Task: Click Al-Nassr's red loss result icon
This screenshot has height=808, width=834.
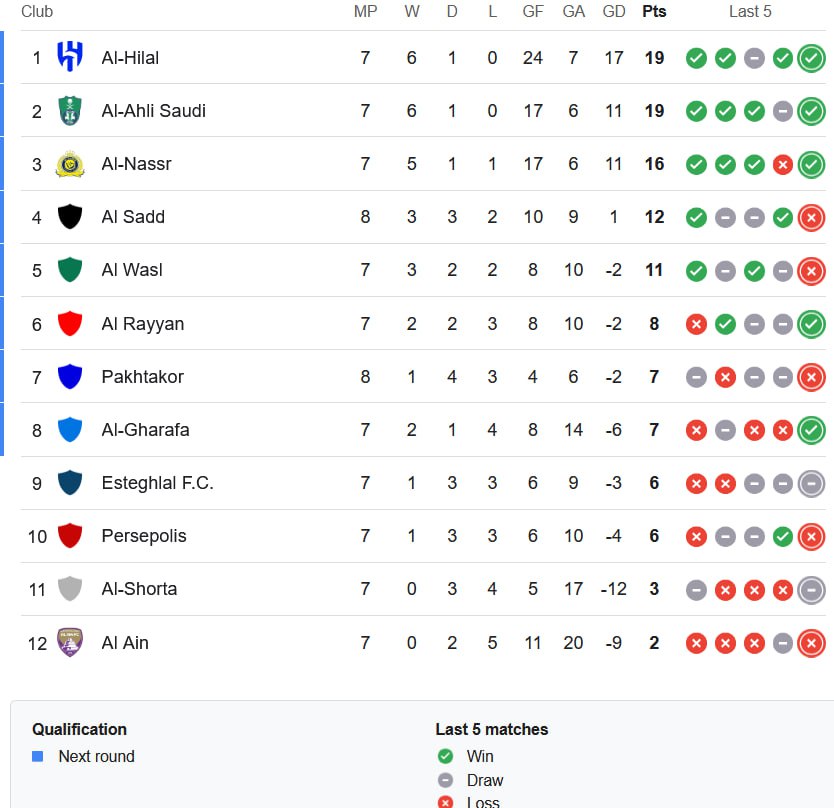Action: tap(783, 164)
